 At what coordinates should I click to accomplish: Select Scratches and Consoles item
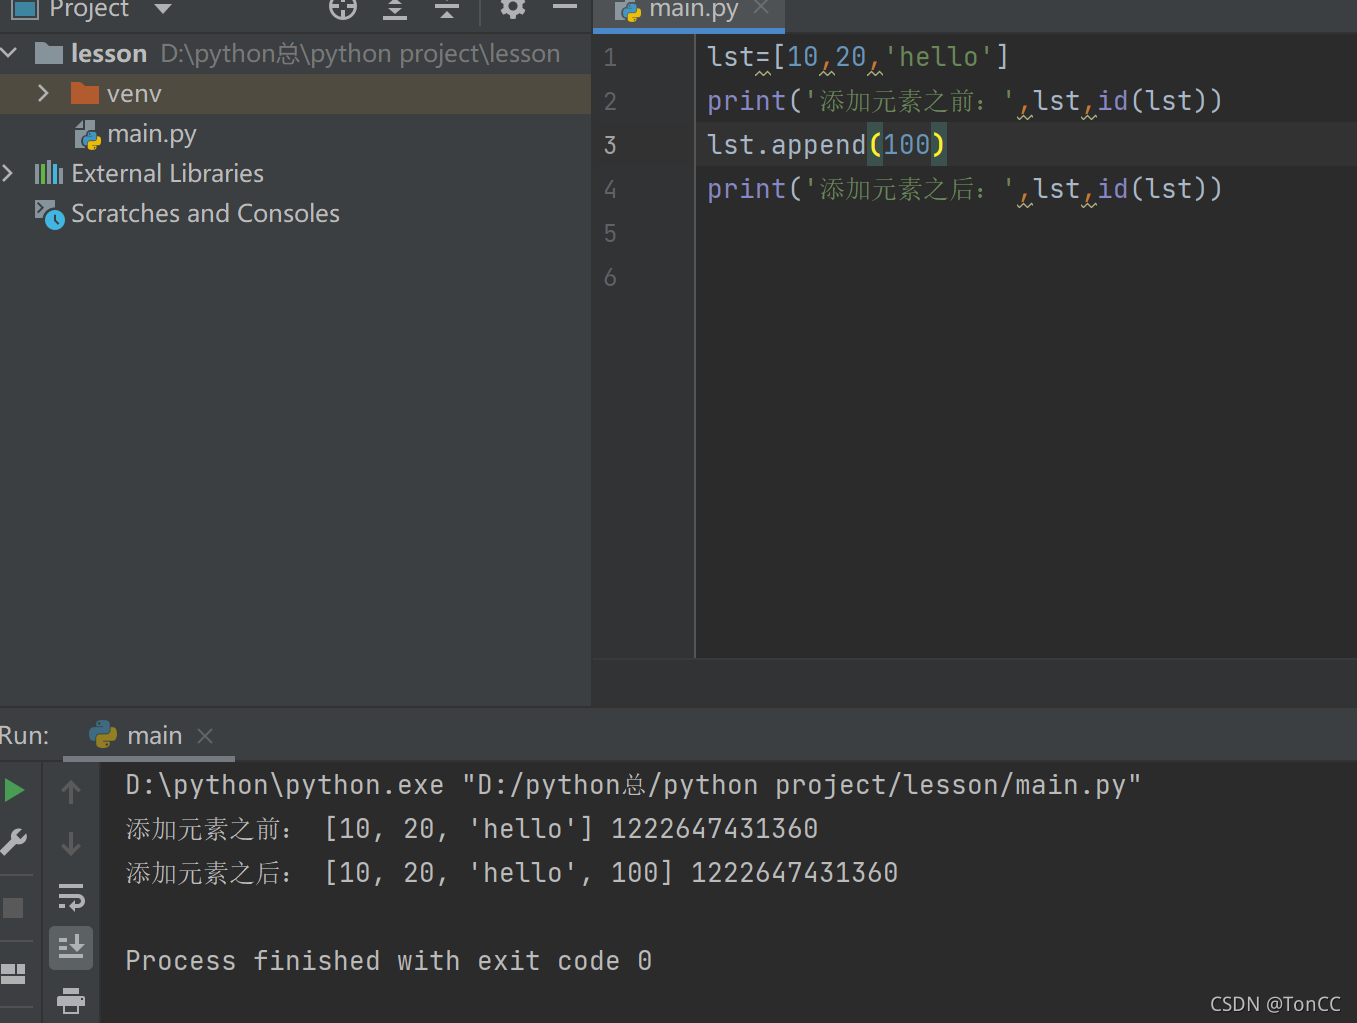[205, 213]
